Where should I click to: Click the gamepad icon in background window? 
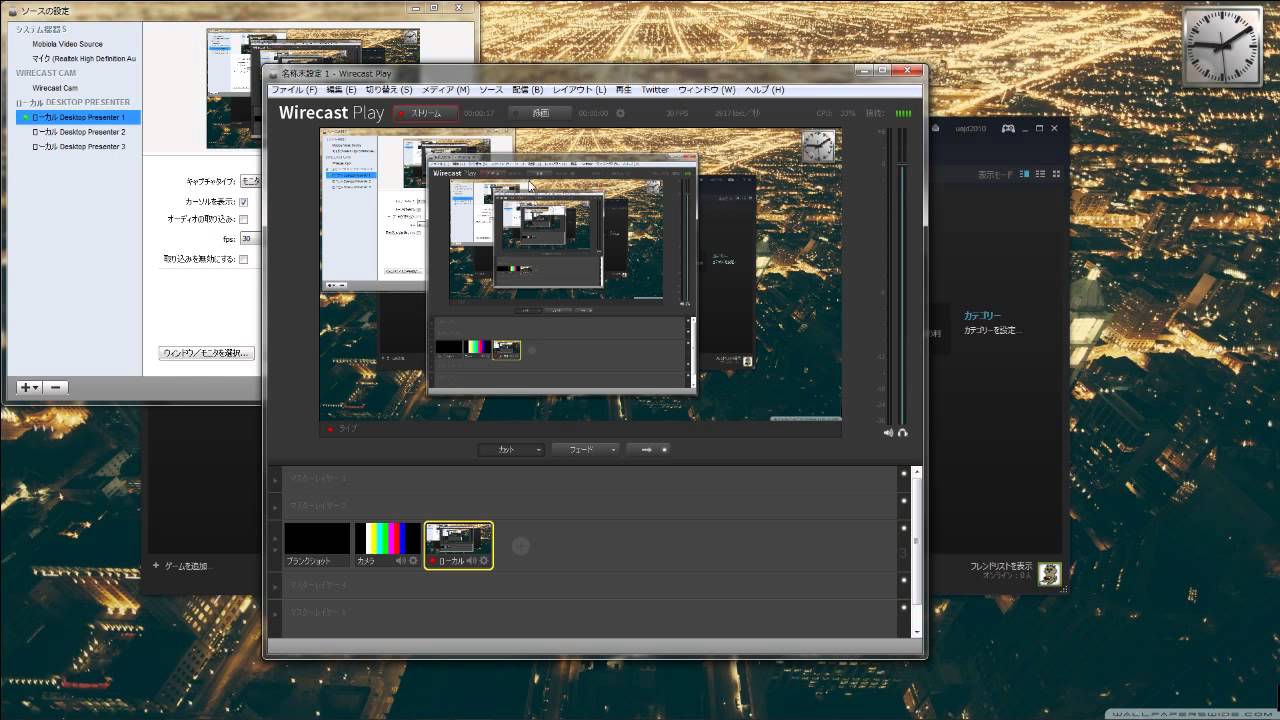tap(1009, 129)
